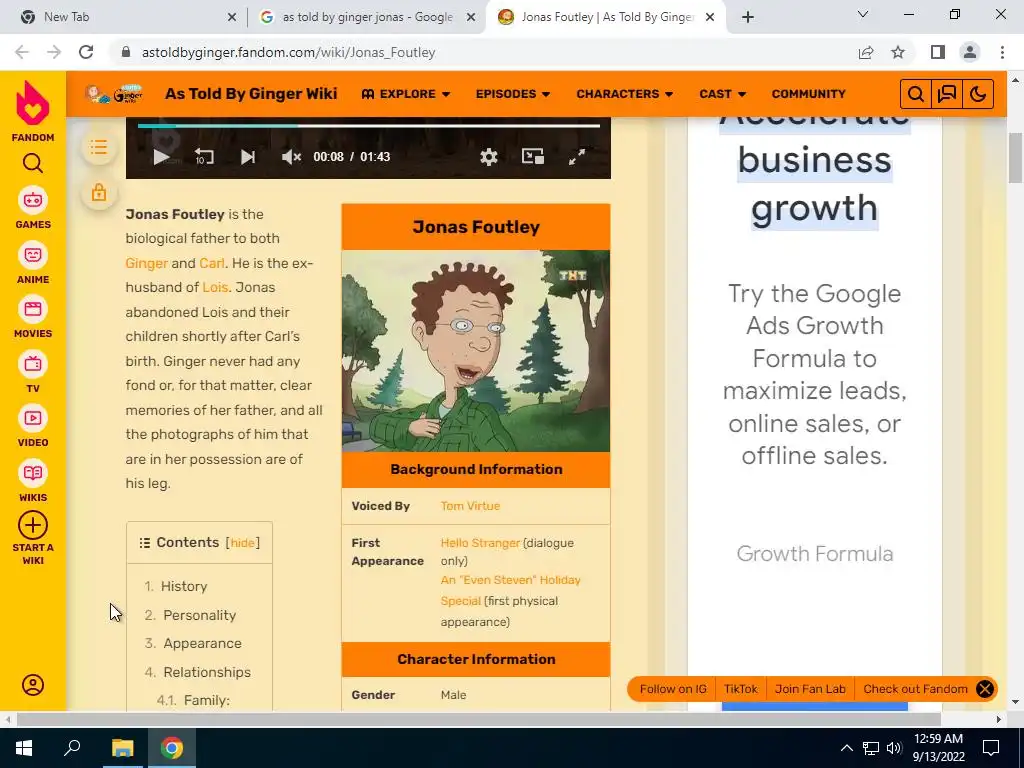
Task: Expand the Characters menu
Action: coord(624,94)
